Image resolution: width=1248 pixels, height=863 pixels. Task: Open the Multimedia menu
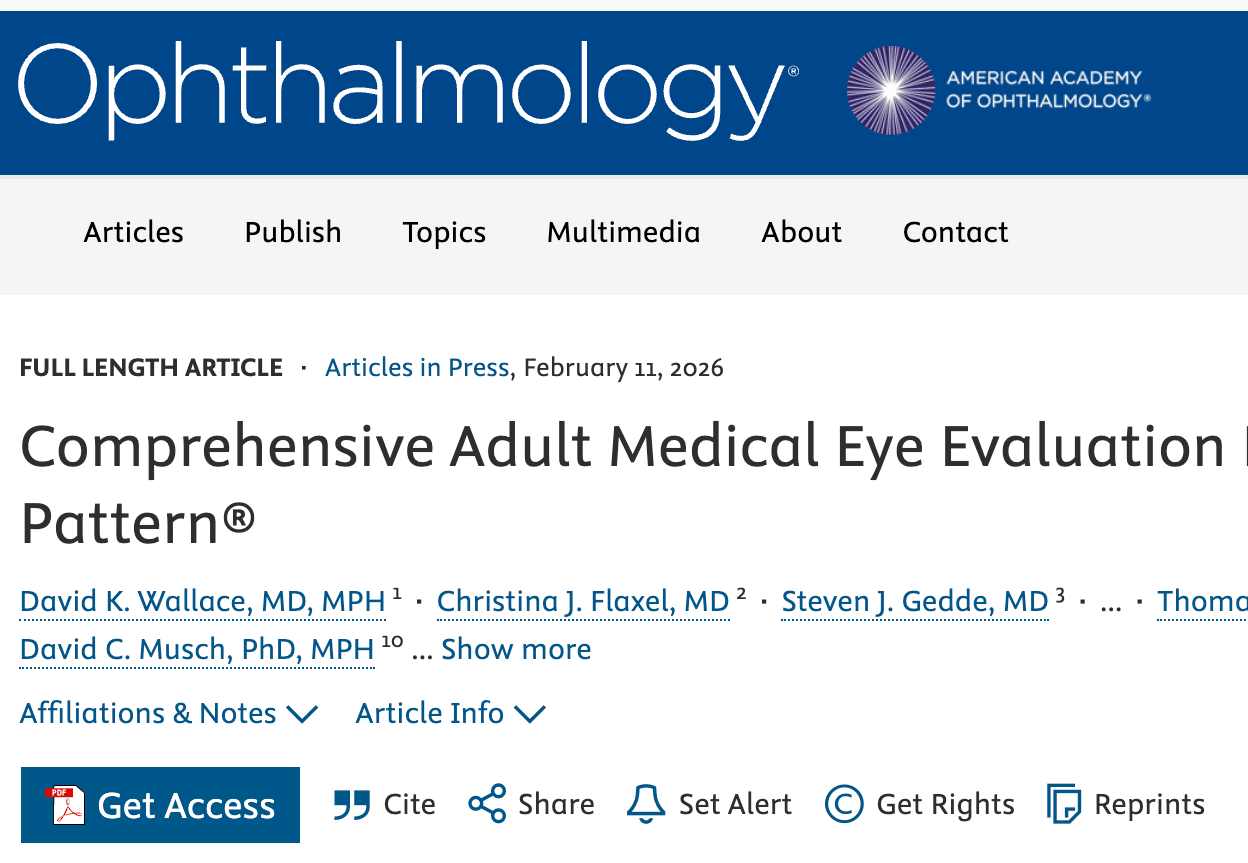[623, 232]
